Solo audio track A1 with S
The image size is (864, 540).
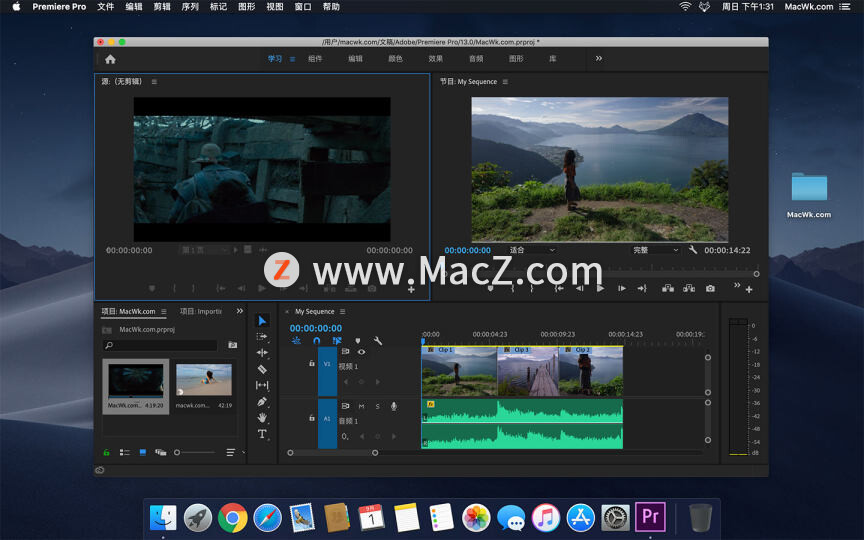377,406
